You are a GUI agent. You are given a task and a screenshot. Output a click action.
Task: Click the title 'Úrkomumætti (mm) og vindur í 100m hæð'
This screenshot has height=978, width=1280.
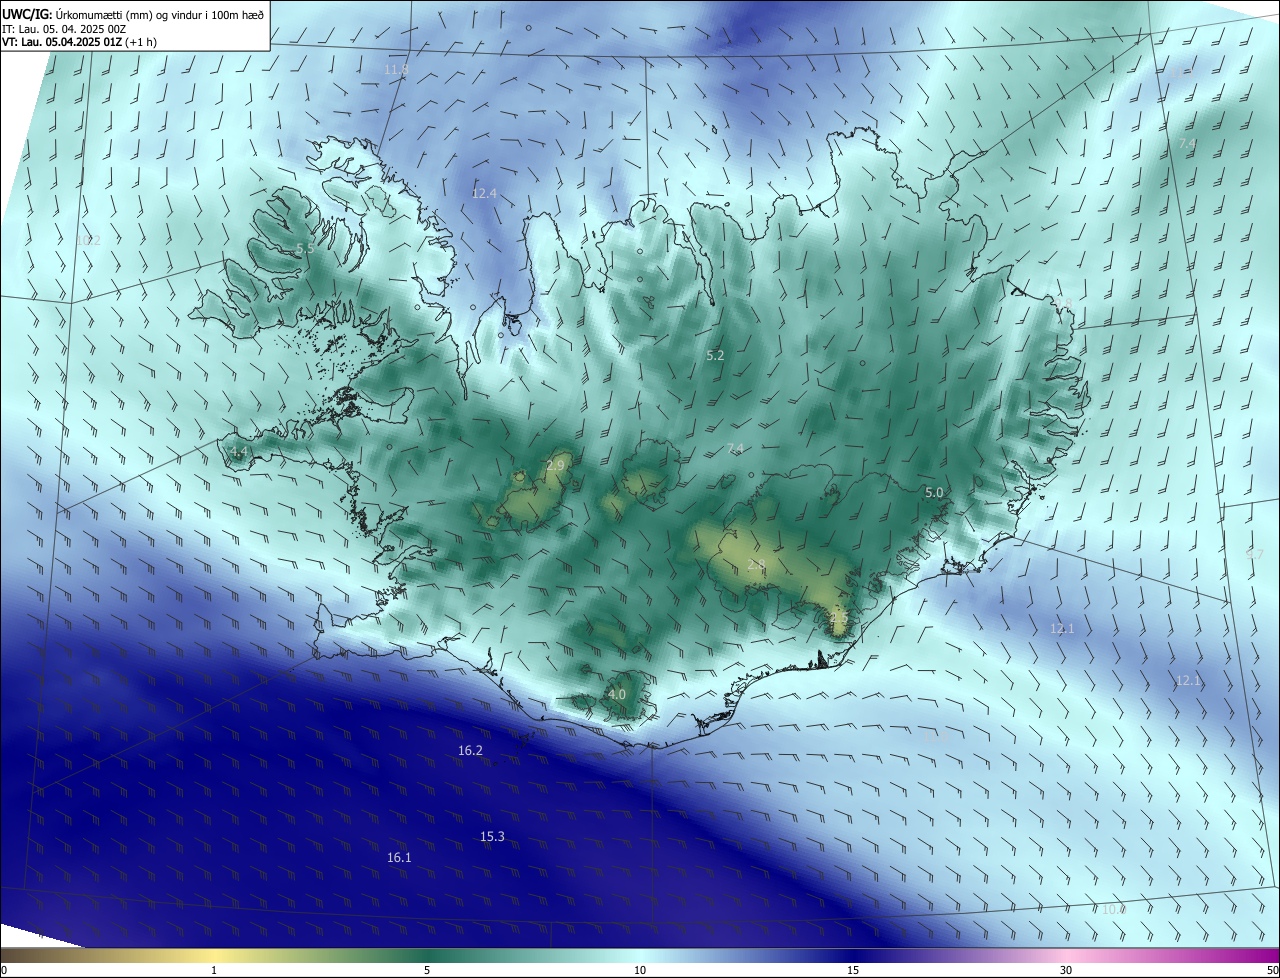(161, 14)
